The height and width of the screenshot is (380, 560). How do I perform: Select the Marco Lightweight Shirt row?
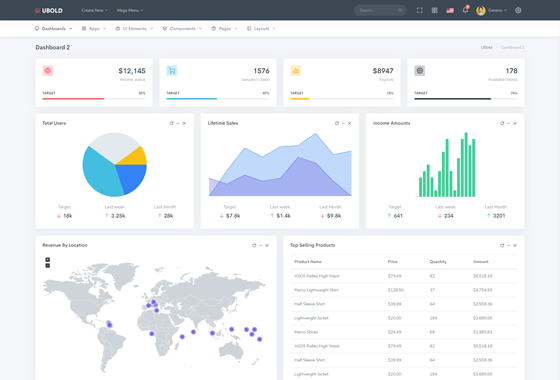tap(404, 290)
